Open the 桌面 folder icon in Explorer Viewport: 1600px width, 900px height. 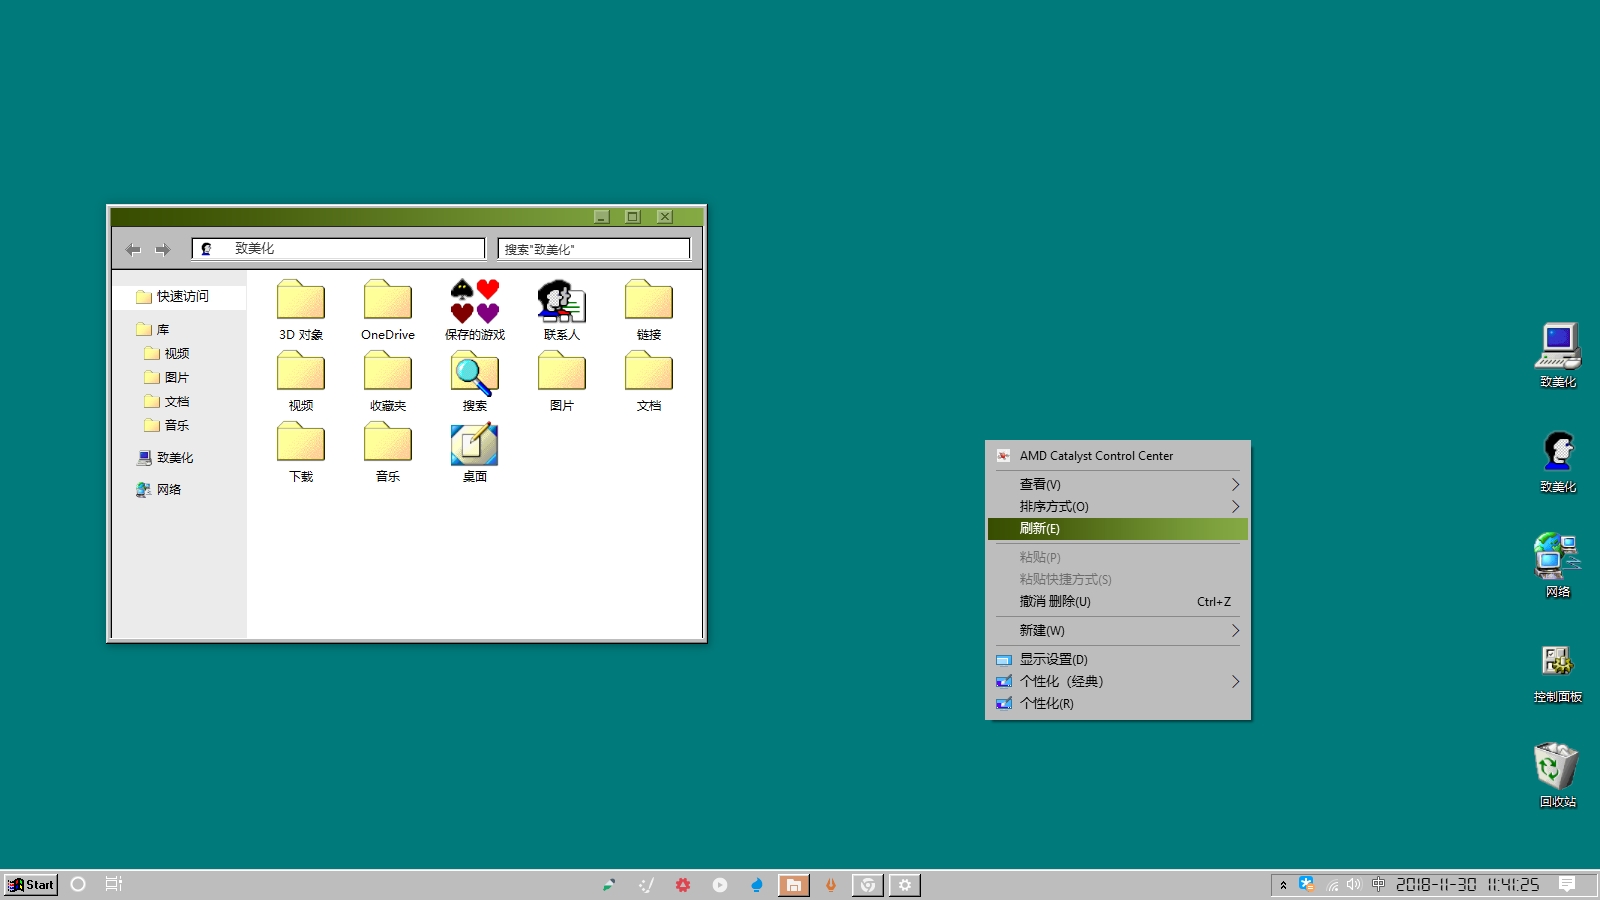coord(474,446)
